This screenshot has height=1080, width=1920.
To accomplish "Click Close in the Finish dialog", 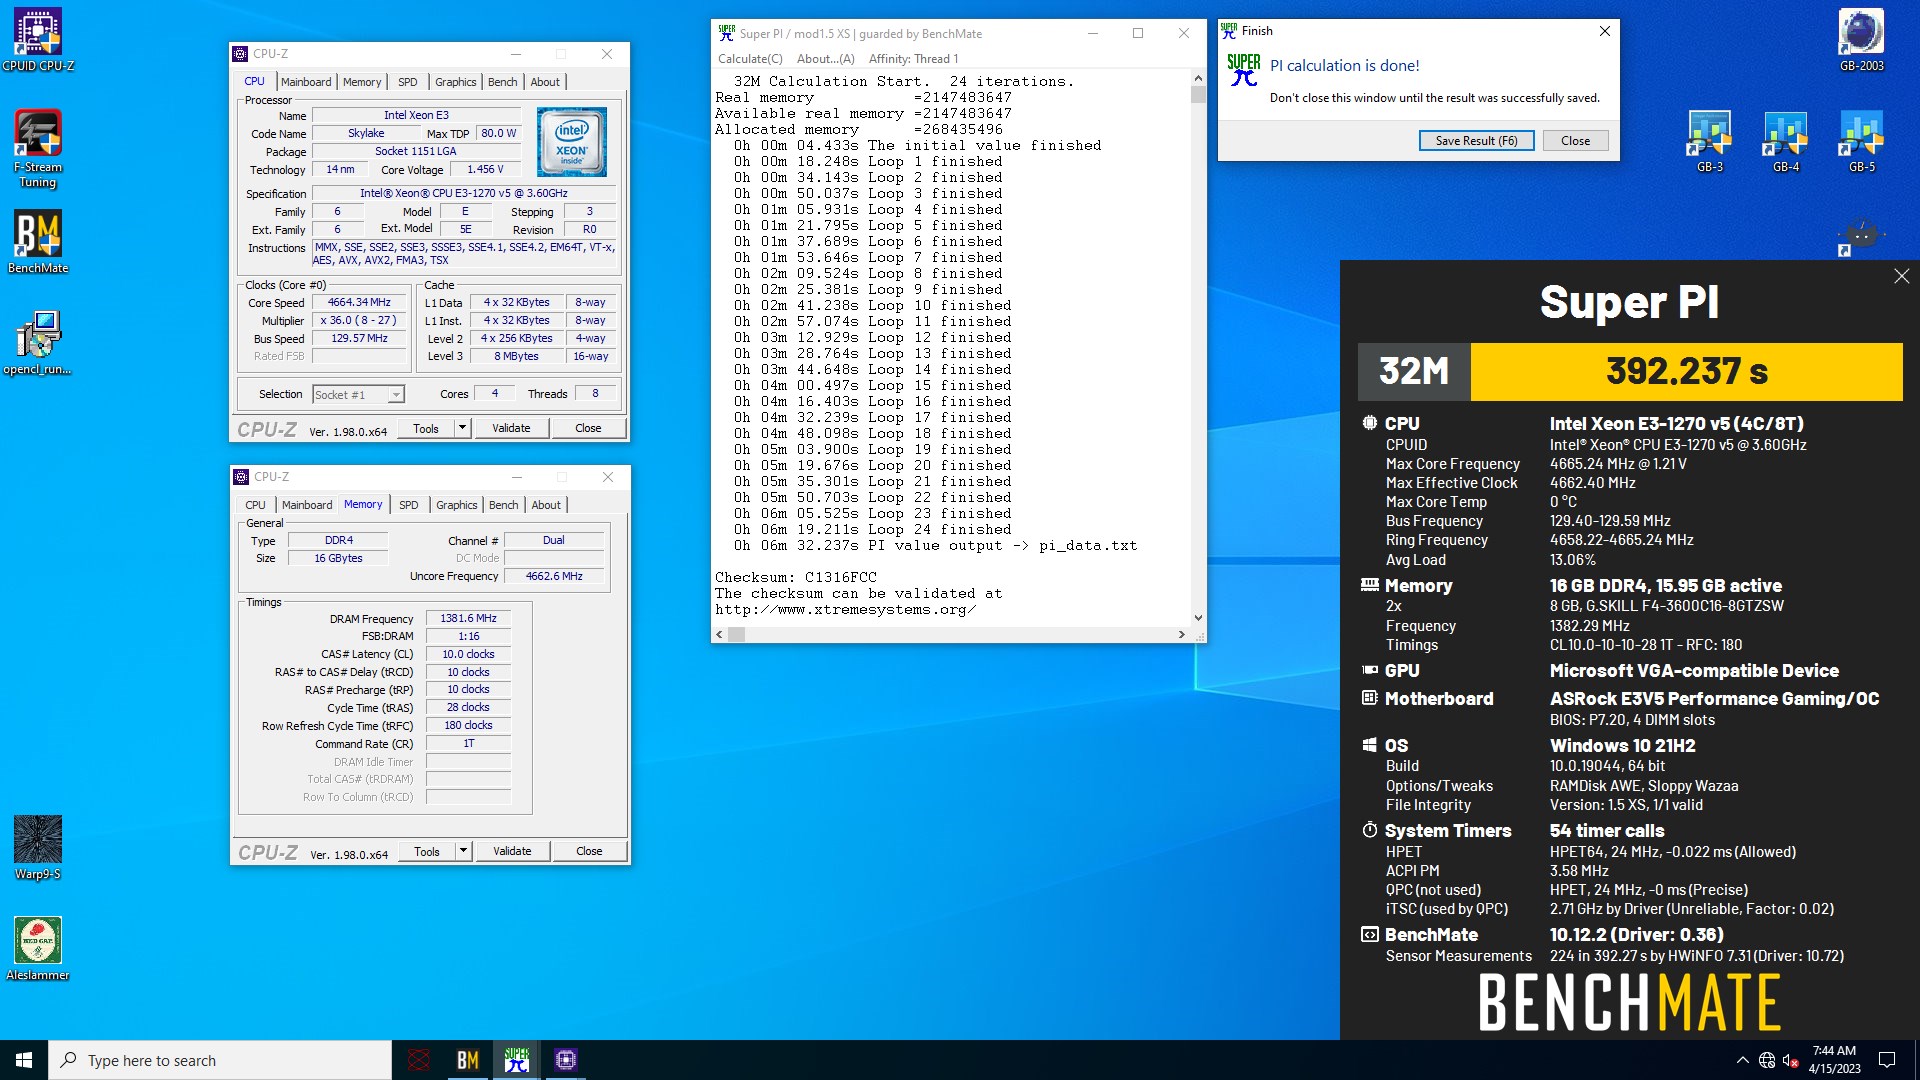I will click(x=1575, y=141).
